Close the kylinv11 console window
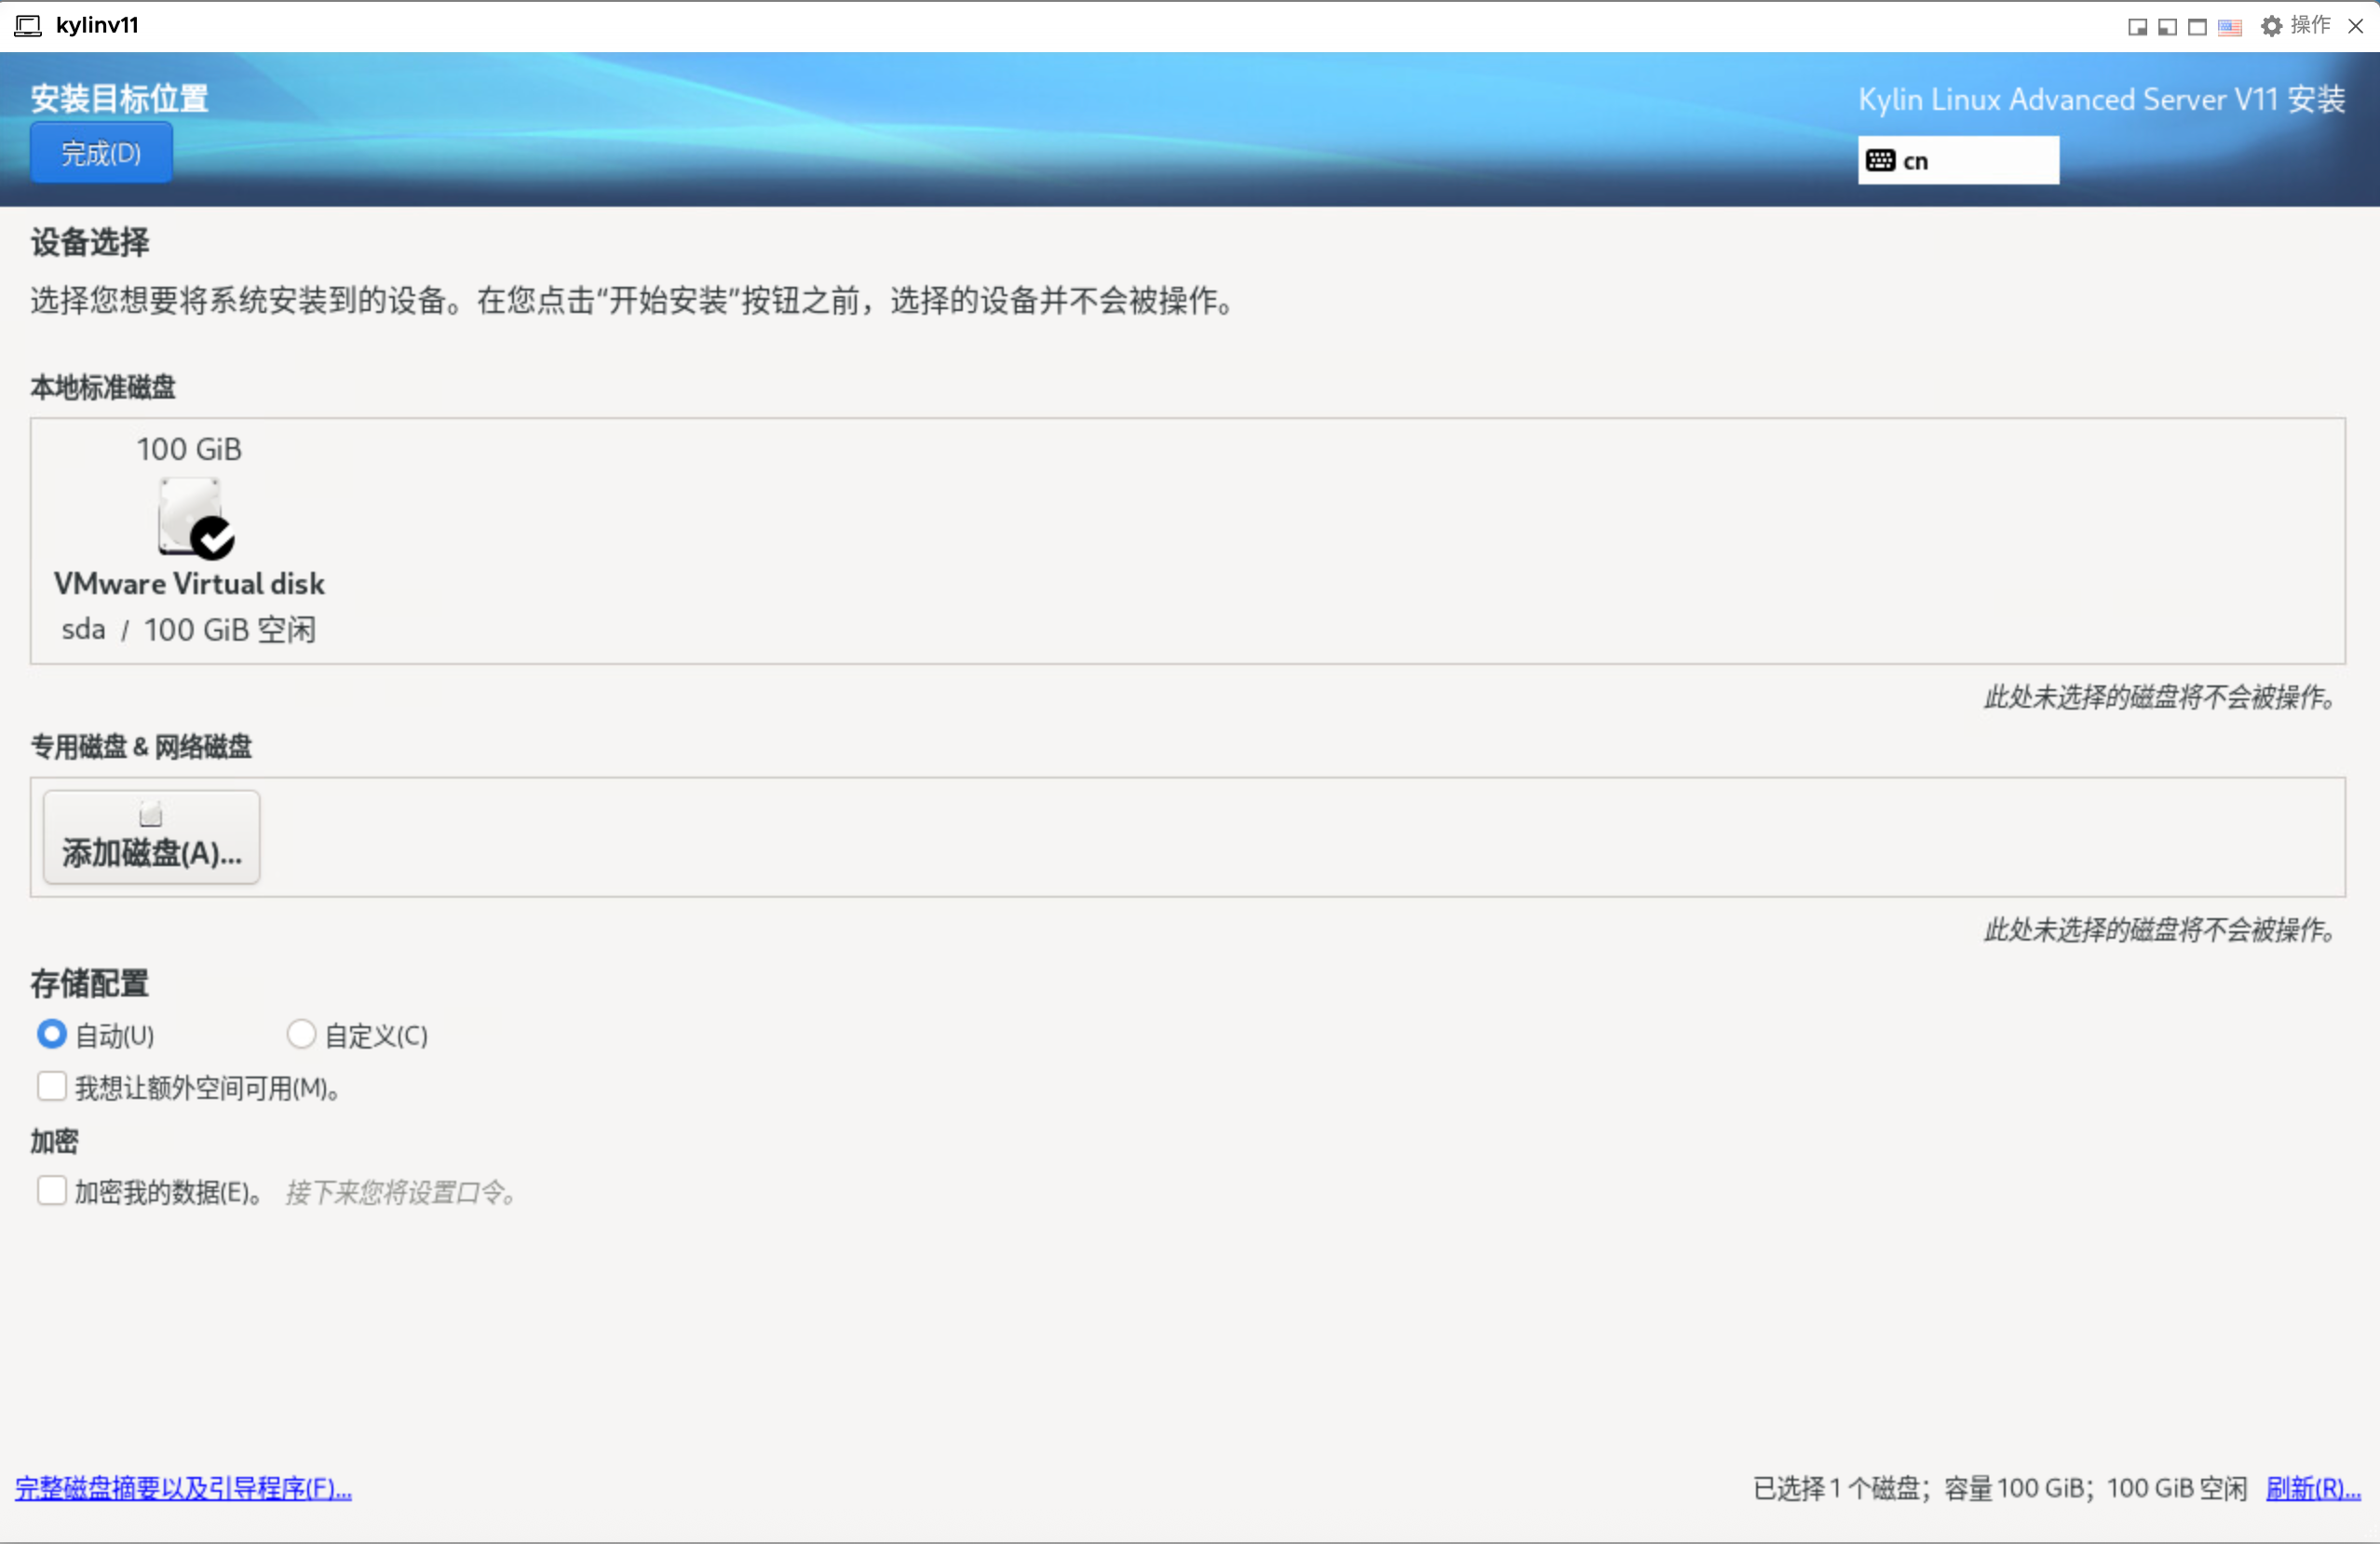Viewport: 2380px width, 1544px height. (2355, 27)
